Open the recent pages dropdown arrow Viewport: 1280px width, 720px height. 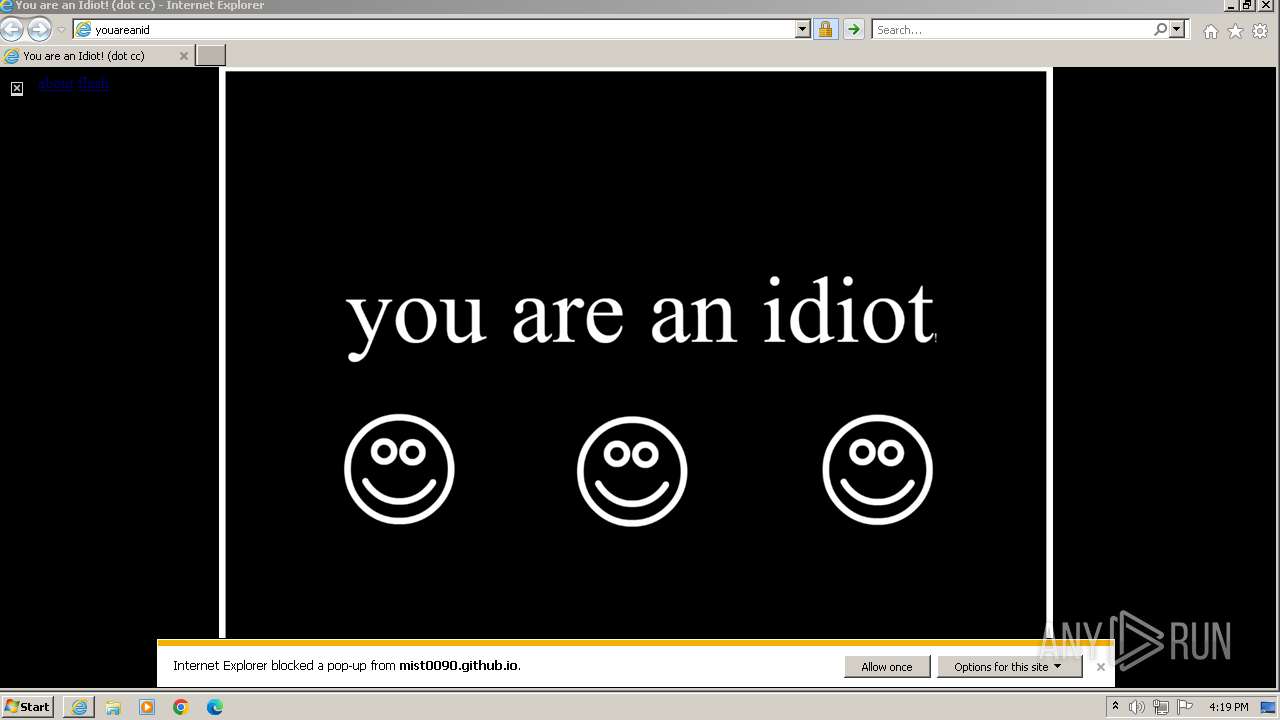61,30
